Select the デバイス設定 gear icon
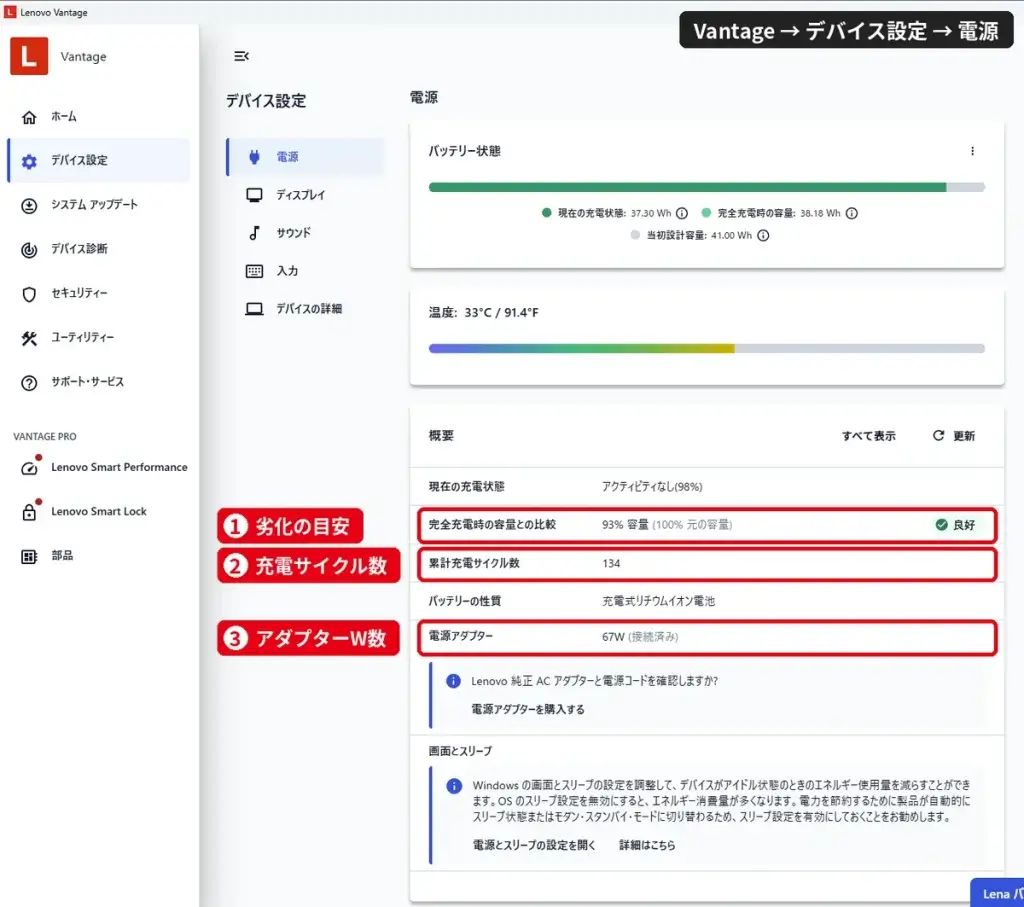The image size is (1024, 907). [29, 161]
